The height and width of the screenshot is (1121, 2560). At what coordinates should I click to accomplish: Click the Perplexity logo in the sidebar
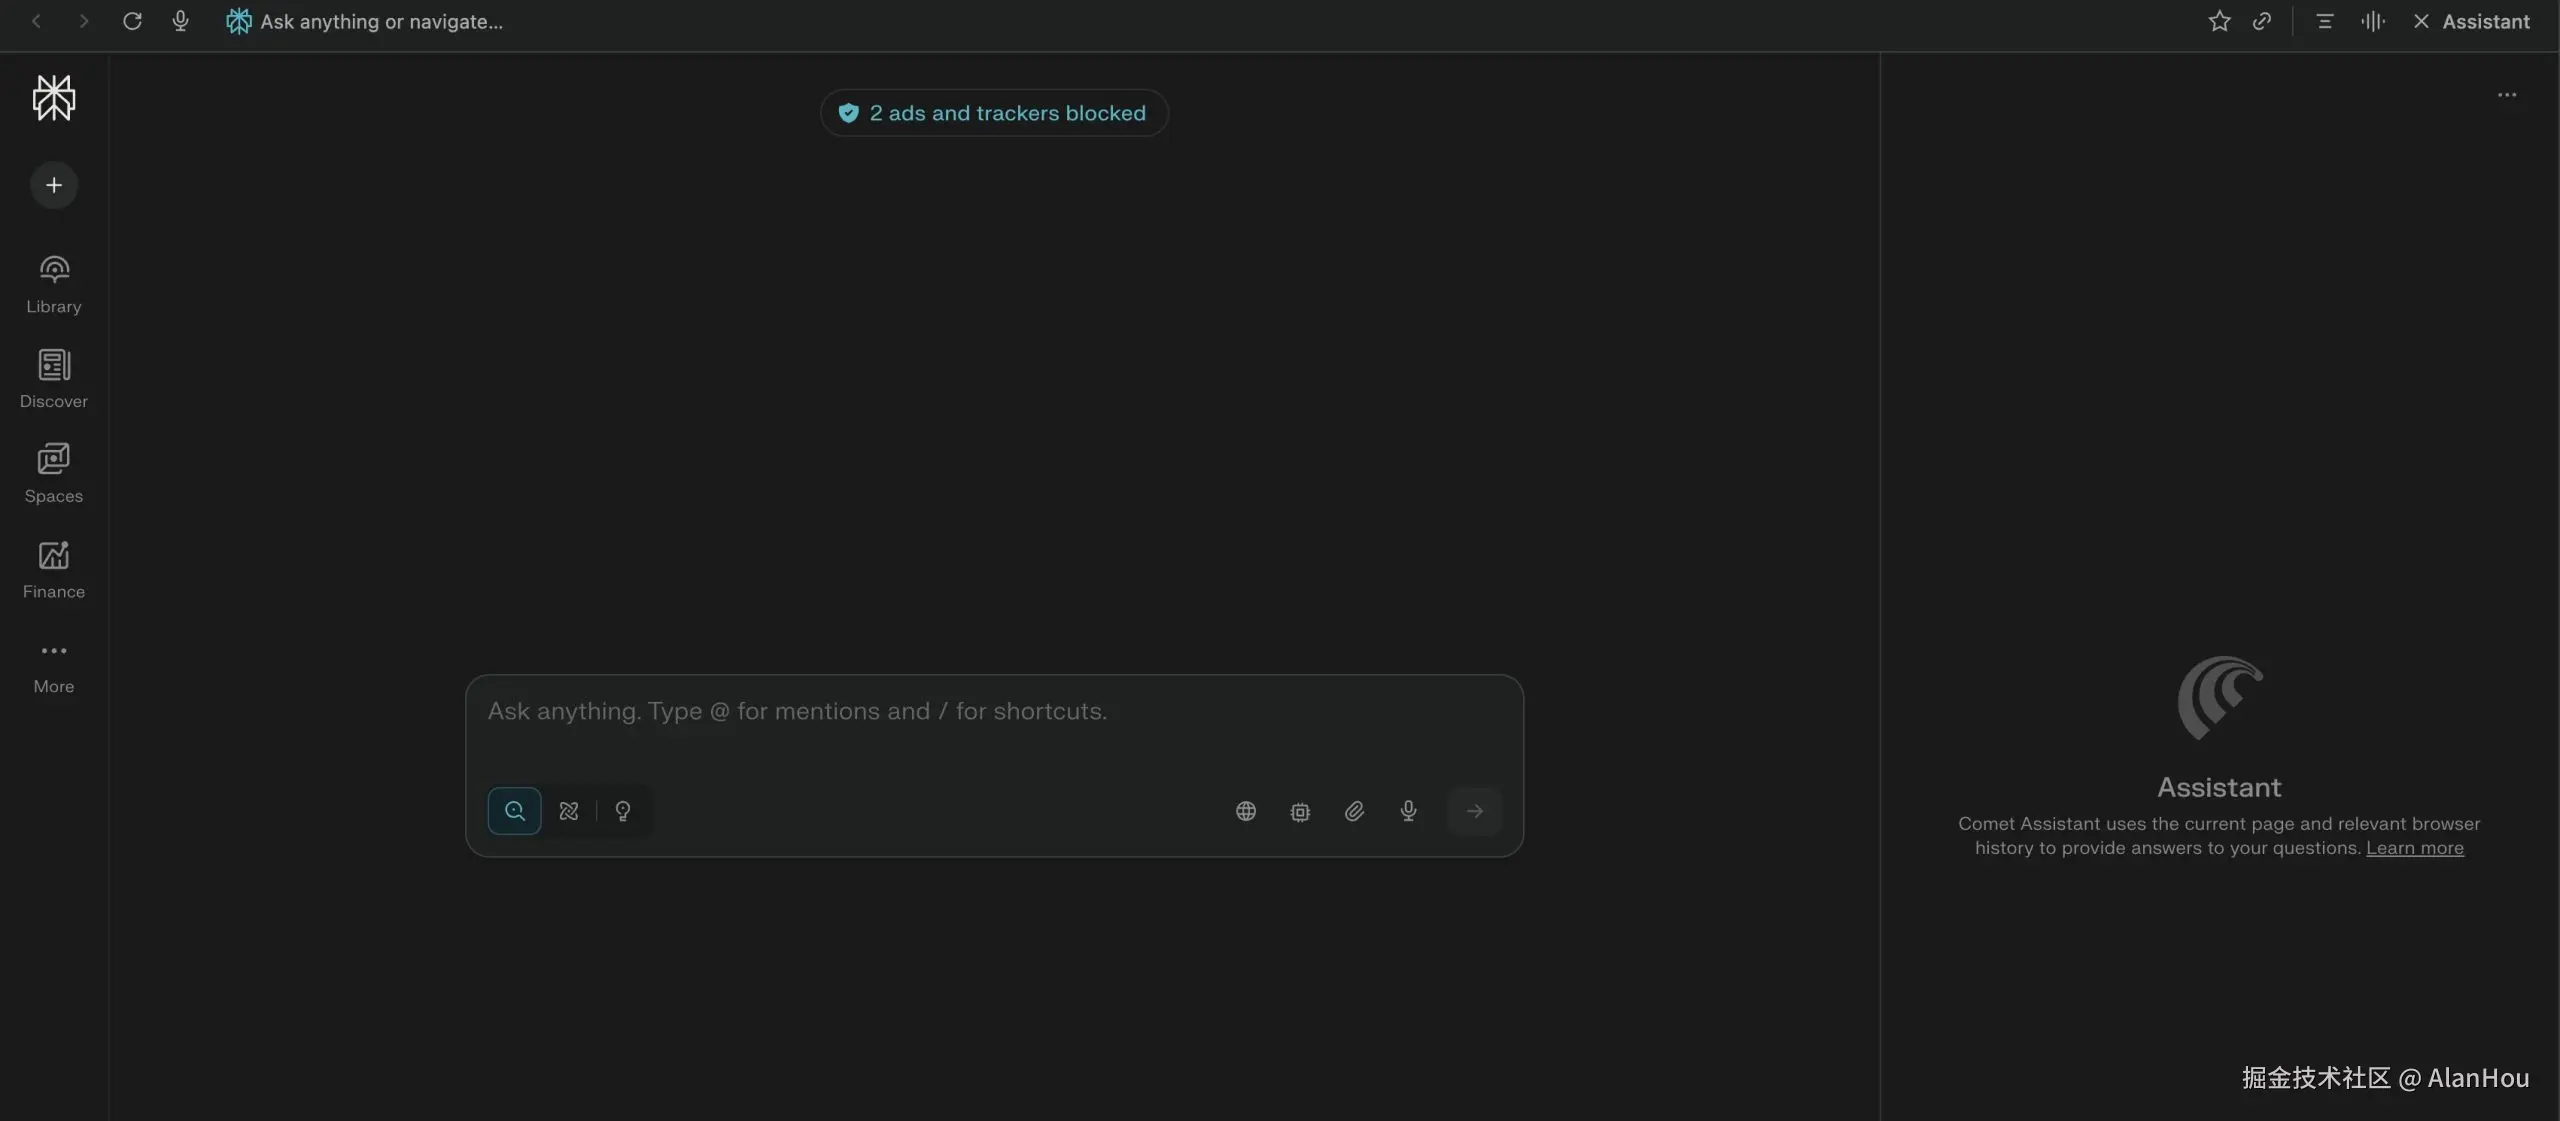(54, 98)
